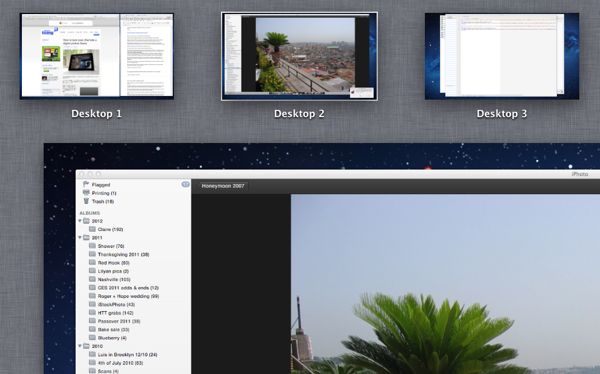
Task: Select the Bake sale album
Action: click(x=114, y=330)
